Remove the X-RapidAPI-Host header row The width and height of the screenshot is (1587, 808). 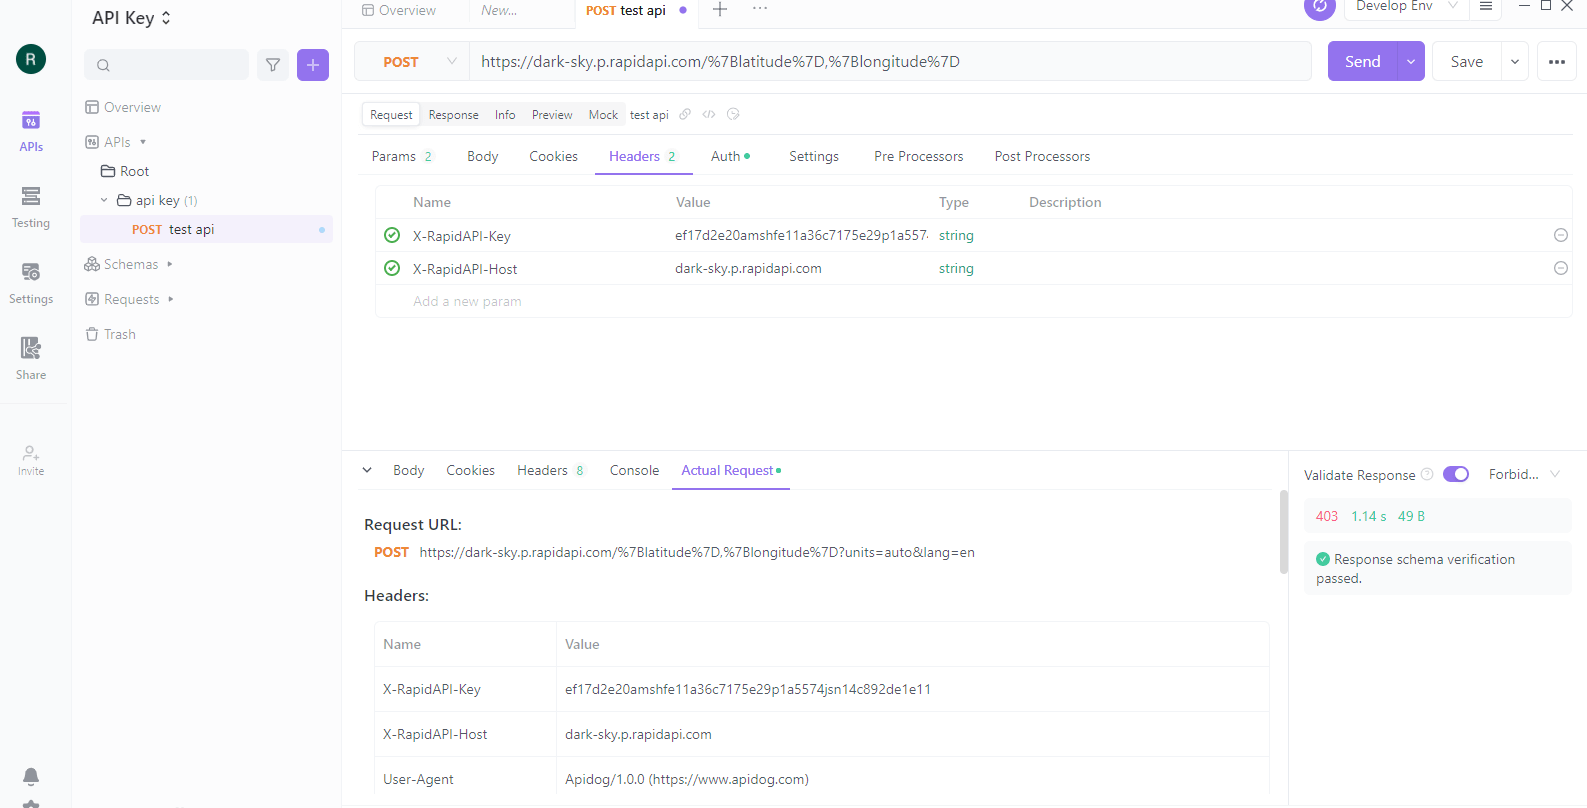point(1560,268)
